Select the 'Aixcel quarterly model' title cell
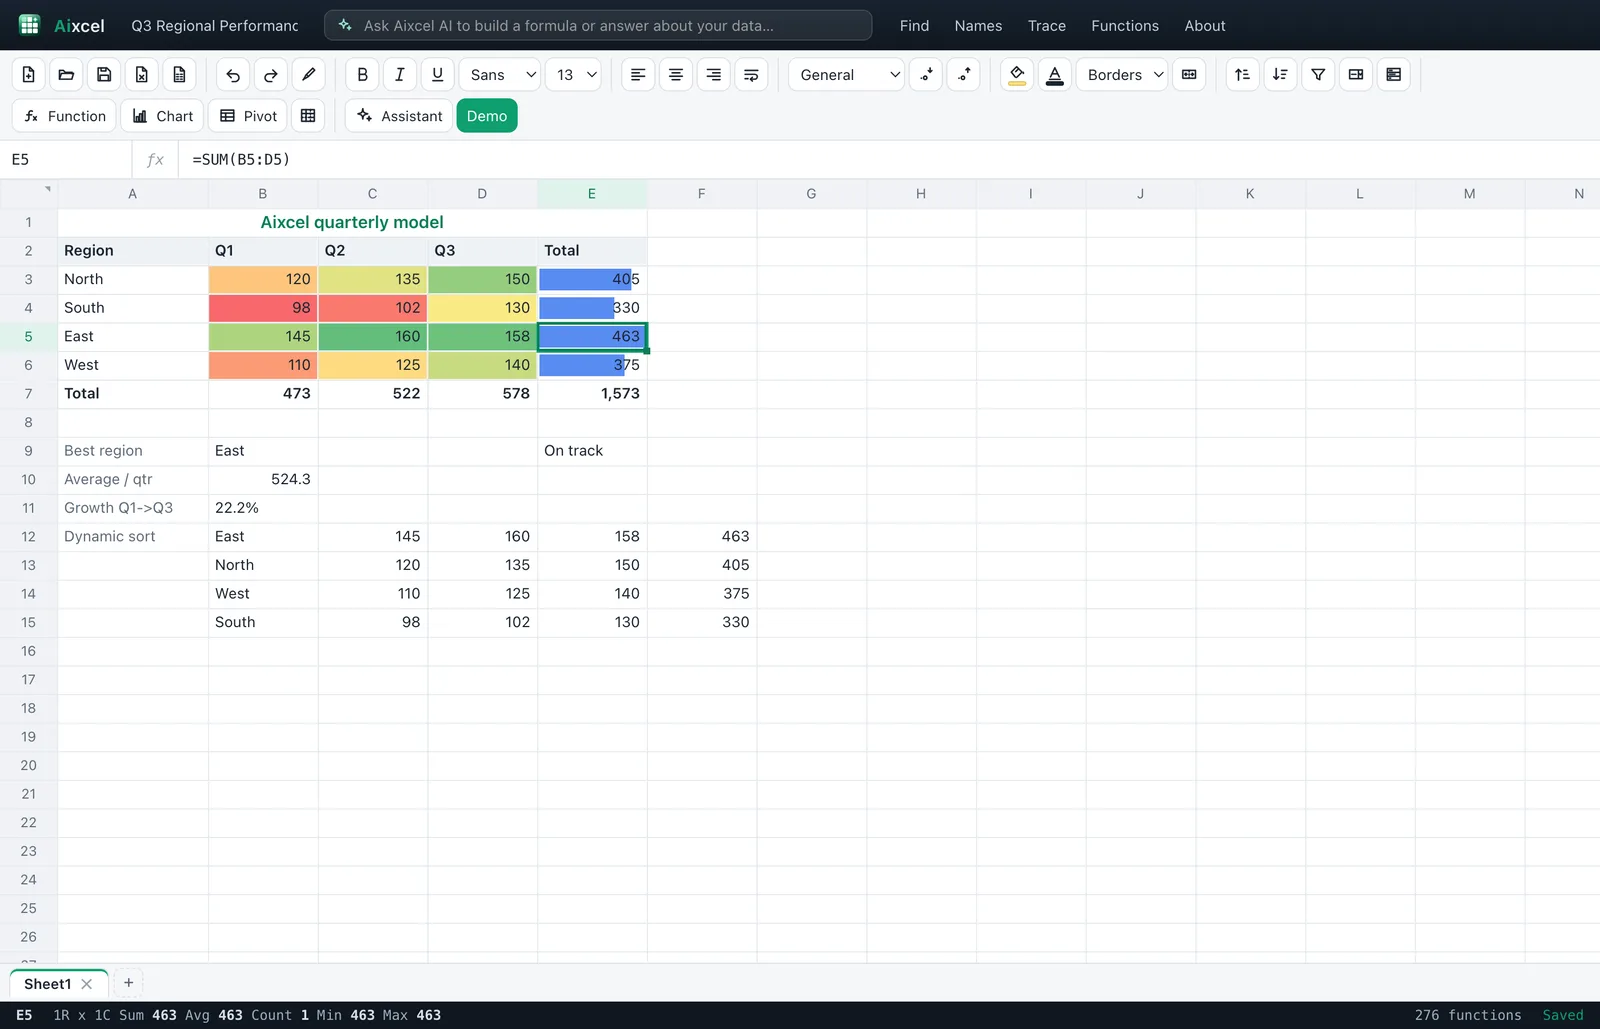1600x1029 pixels. coord(352,222)
